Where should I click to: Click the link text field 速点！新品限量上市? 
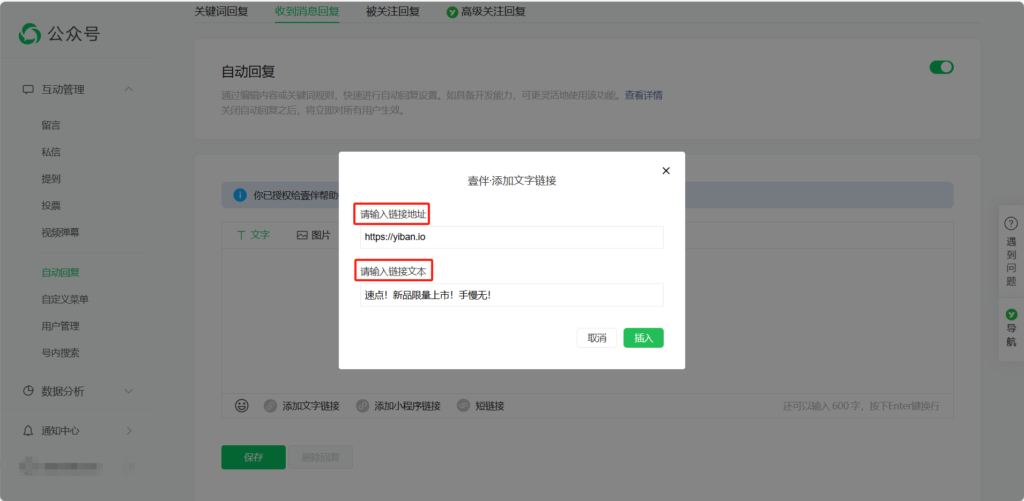[x=512, y=295]
